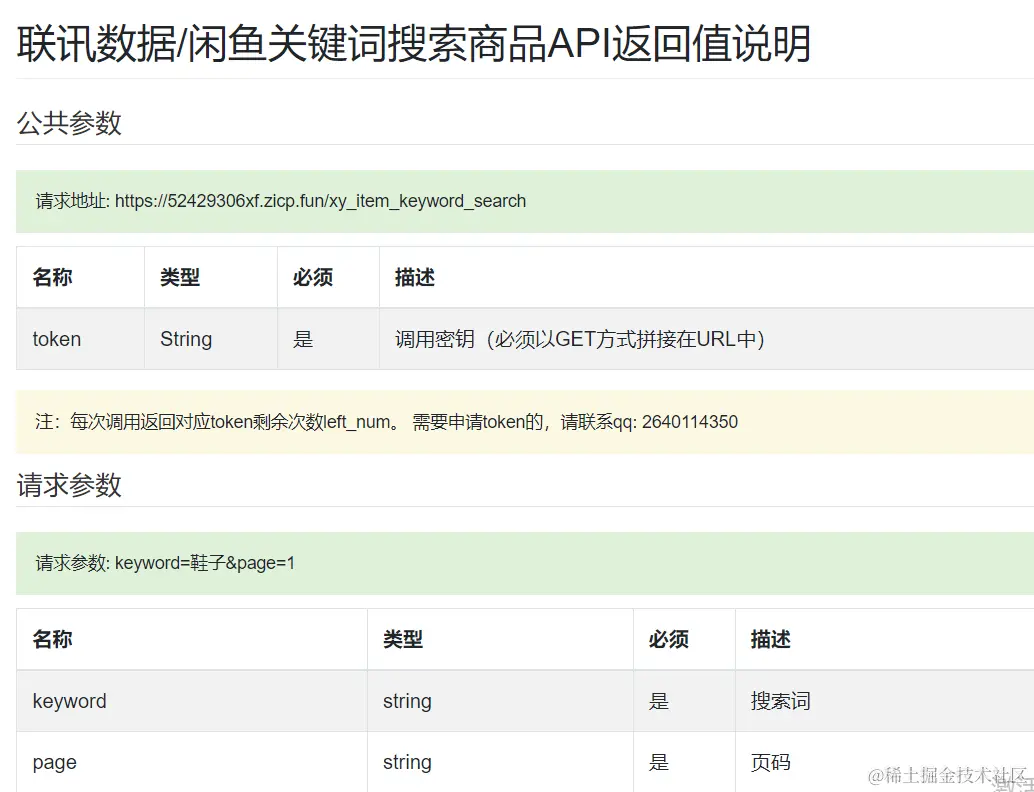Click the 页码 description cell

pos(884,762)
